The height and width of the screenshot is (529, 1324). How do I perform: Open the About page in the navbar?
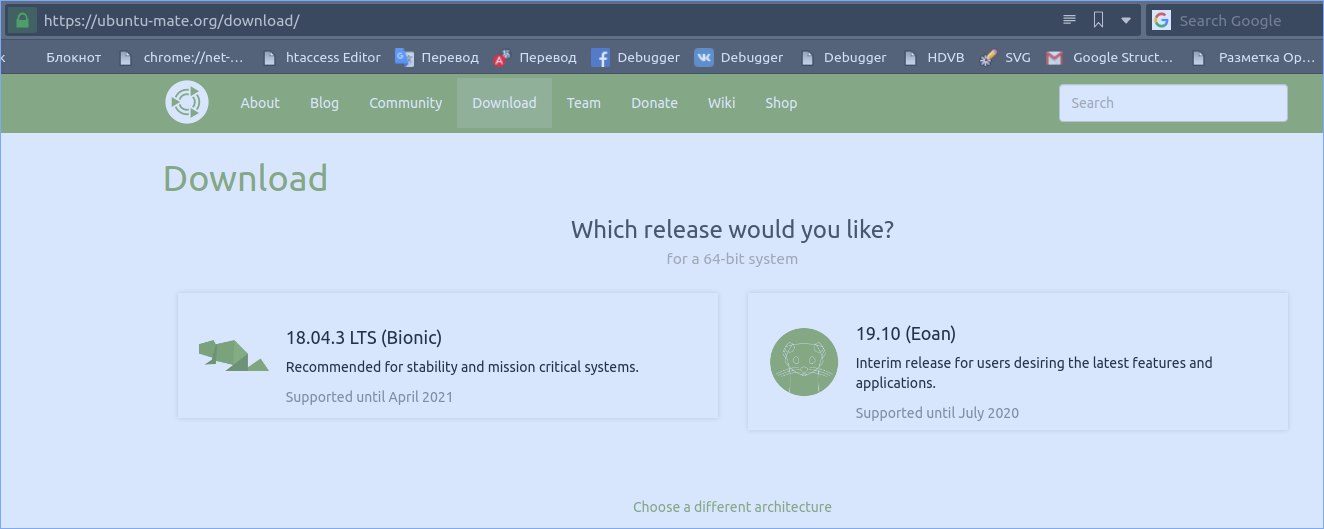[x=260, y=103]
